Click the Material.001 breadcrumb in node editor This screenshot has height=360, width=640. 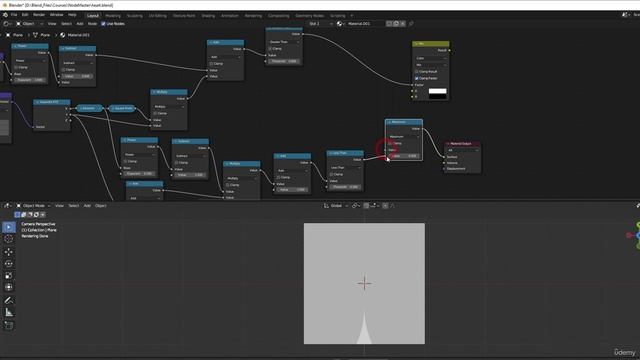[x=75, y=35]
